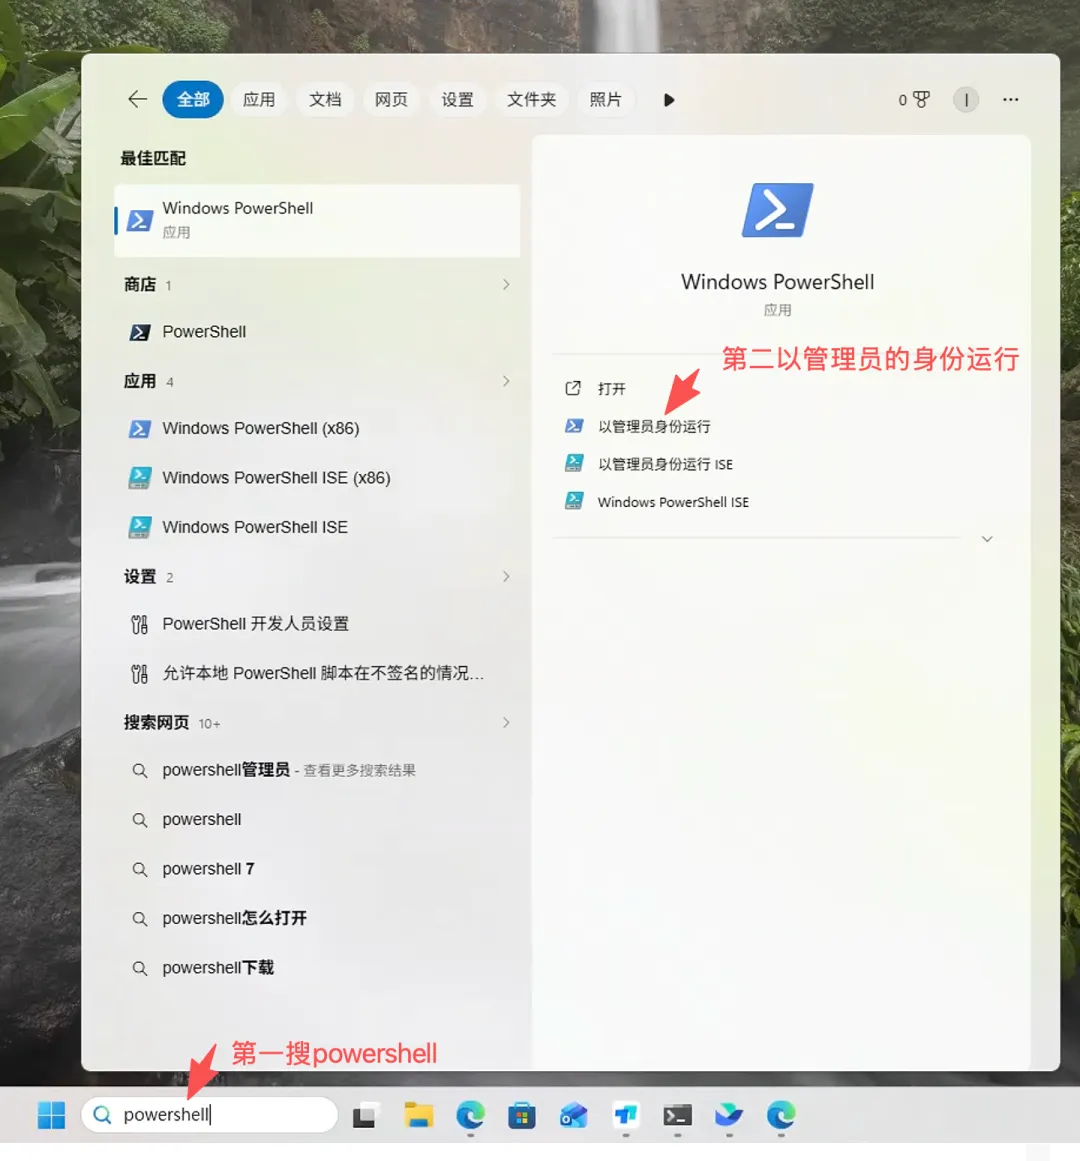Viewport: 1080px width, 1161px height.
Task: Go back with the left arrow icon
Action: (x=138, y=99)
